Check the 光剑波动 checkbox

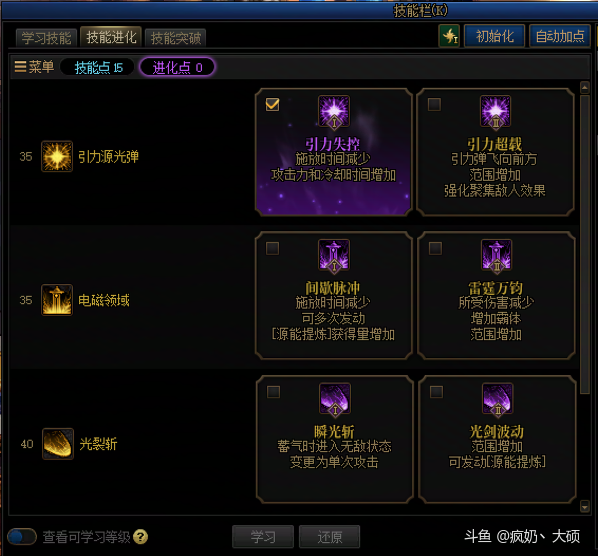coord(436,392)
